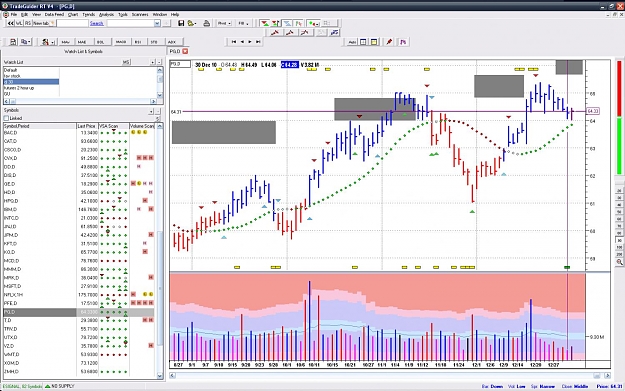Open the Data Feed menu
Viewport: 625px width, 391px height.
[54, 14]
